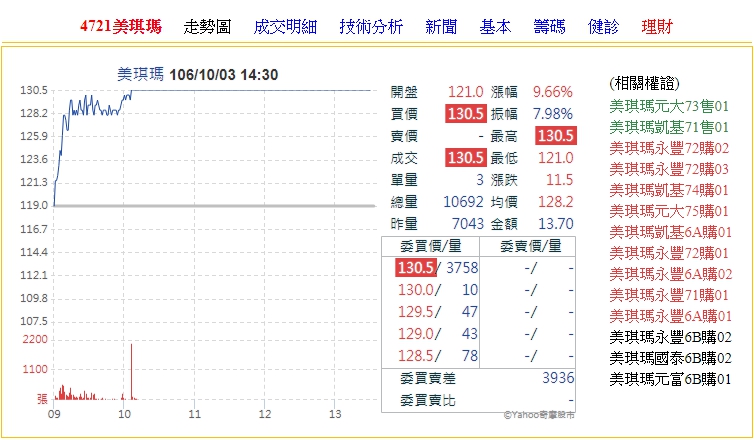Select the 籌碼 tab

[x=549, y=26]
